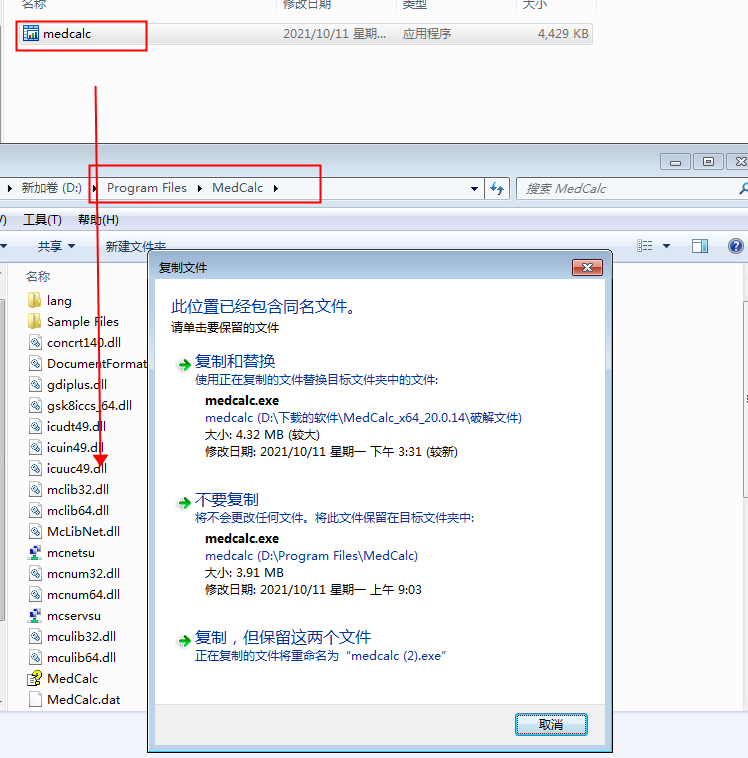Choose 复制，但保留这两个文件
This screenshot has width=748, height=758.
pos(283,637)
